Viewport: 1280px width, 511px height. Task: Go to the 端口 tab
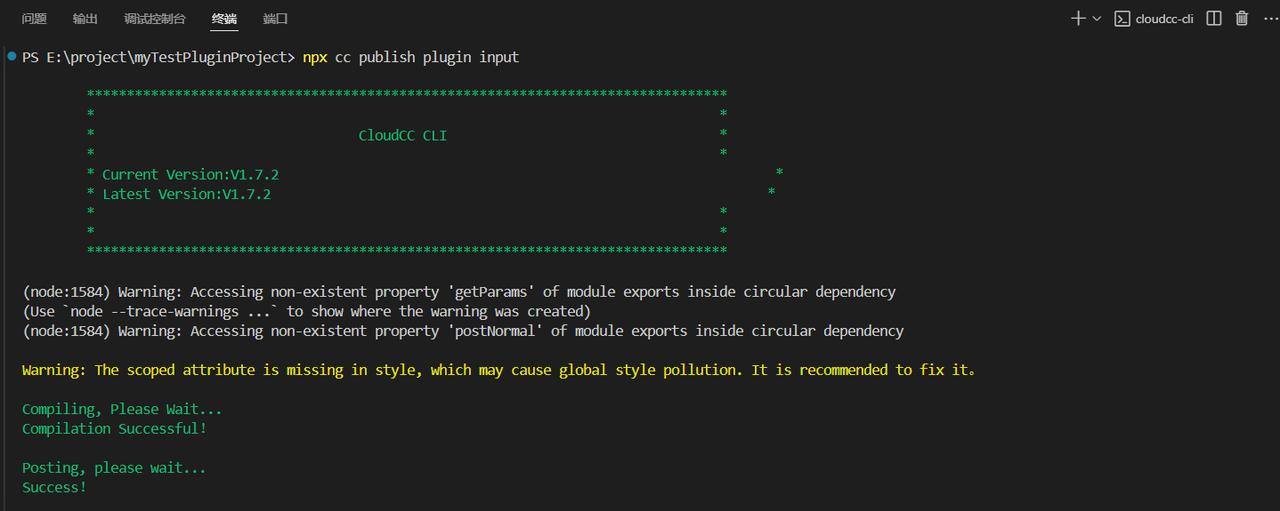pyautogui.click(x=275, y=19)
